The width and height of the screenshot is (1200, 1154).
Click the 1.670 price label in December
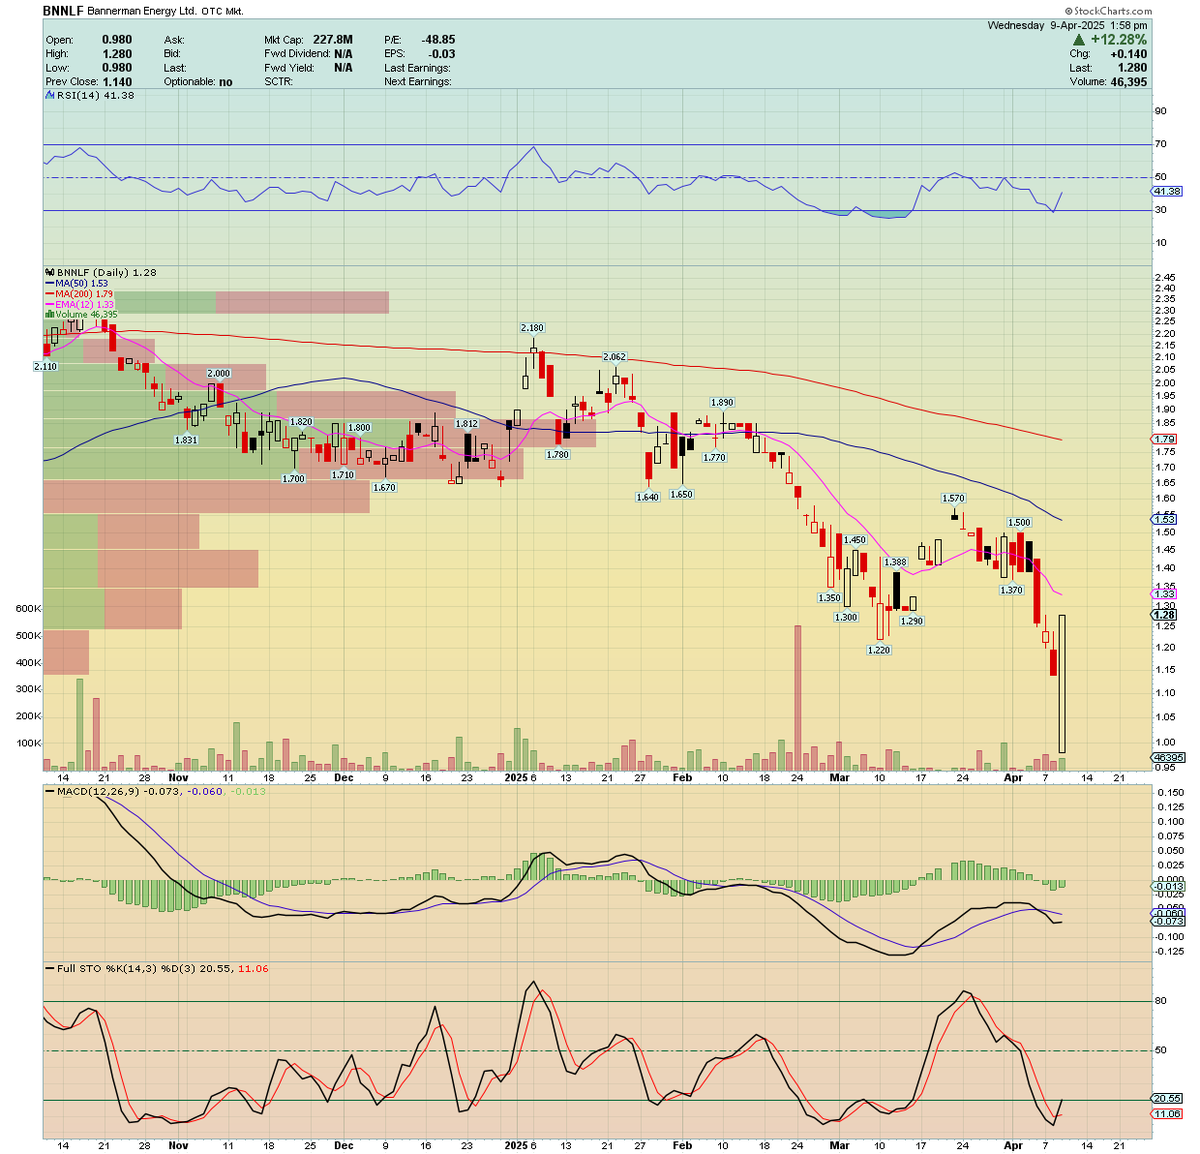(x=384, y=487)
